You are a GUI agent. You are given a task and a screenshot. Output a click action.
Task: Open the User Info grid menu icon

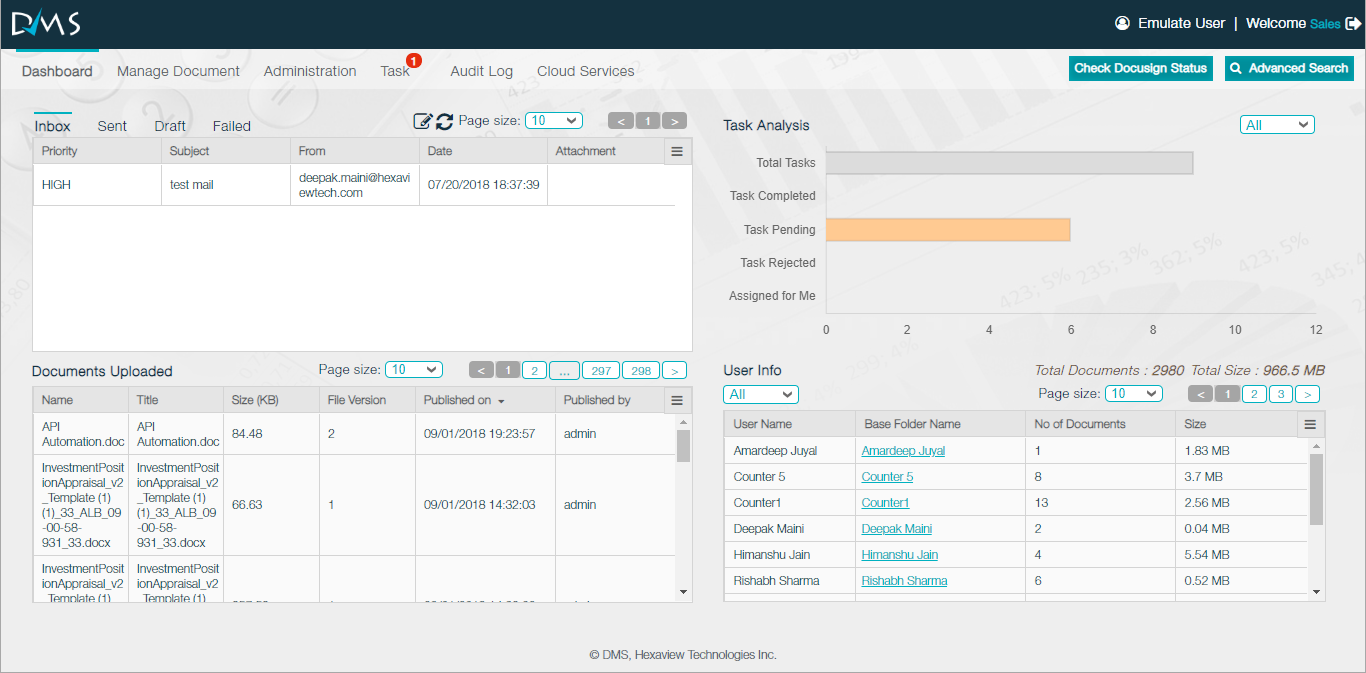[1310, 424]
